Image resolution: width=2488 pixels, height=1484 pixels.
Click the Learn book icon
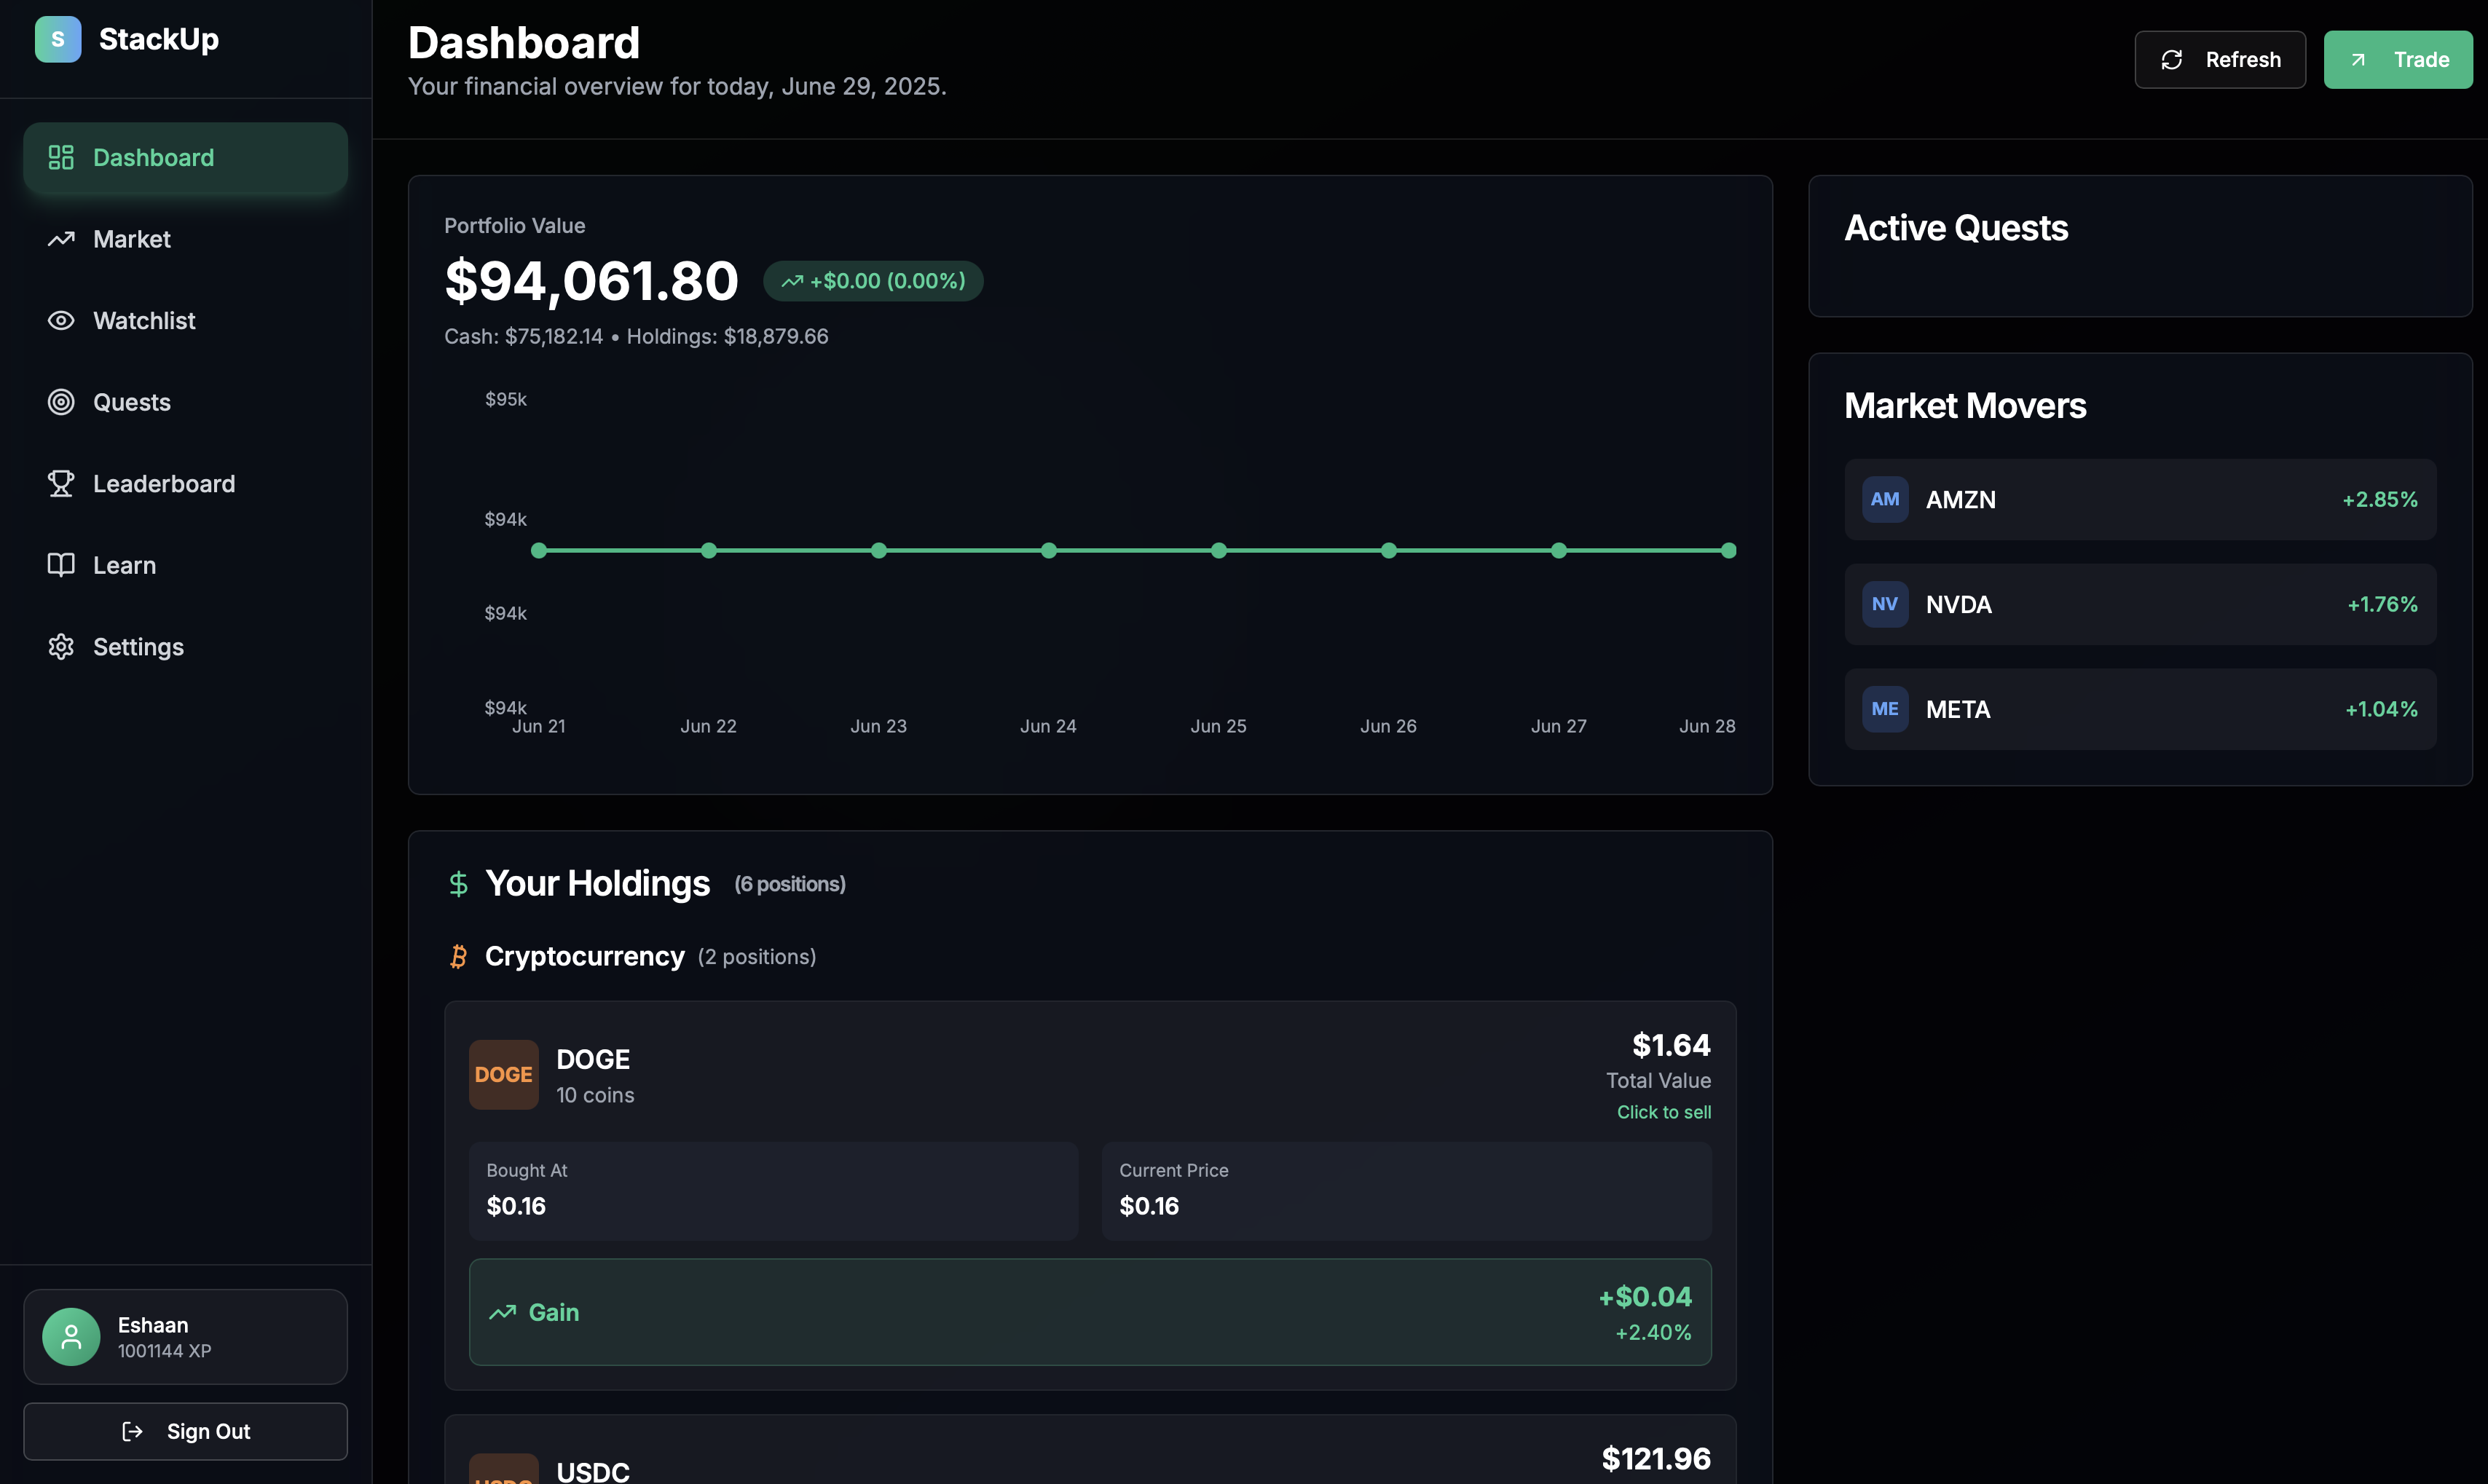(x=61, y=565)
